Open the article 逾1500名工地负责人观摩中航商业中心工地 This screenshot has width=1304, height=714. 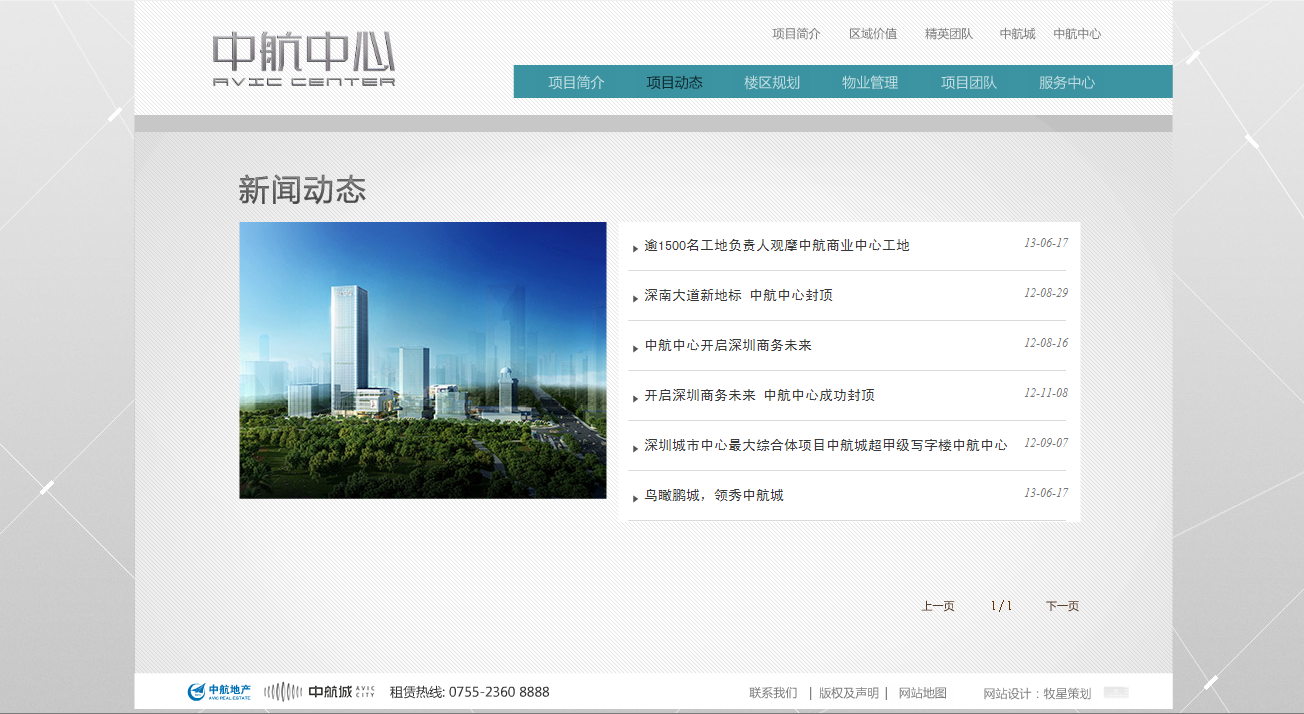(x=777, y=245)
